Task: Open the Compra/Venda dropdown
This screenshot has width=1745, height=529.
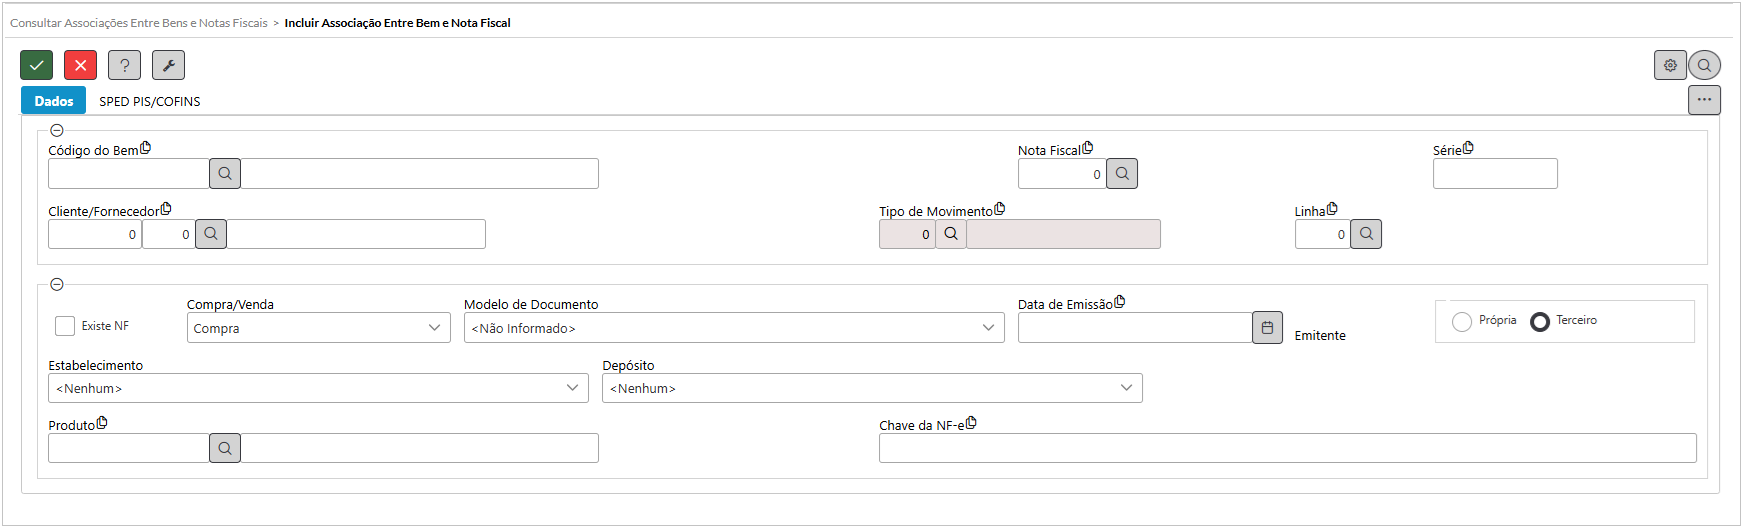Action: (x=318, y=328)
